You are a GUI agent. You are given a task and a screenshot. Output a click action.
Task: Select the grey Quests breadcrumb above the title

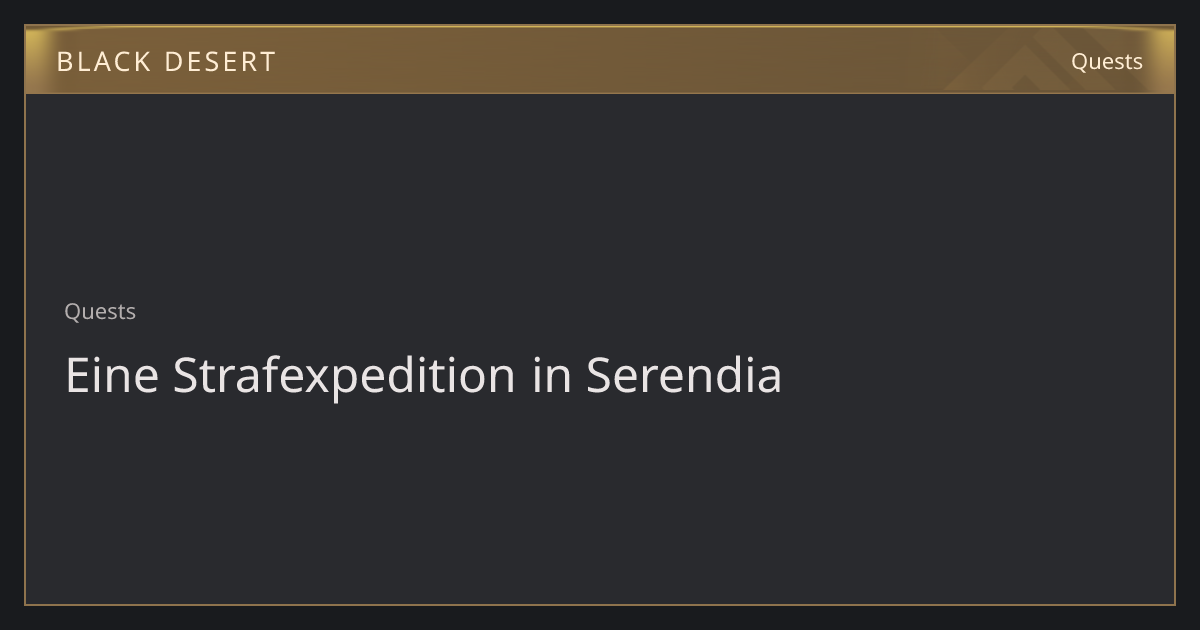pos(100,311)
